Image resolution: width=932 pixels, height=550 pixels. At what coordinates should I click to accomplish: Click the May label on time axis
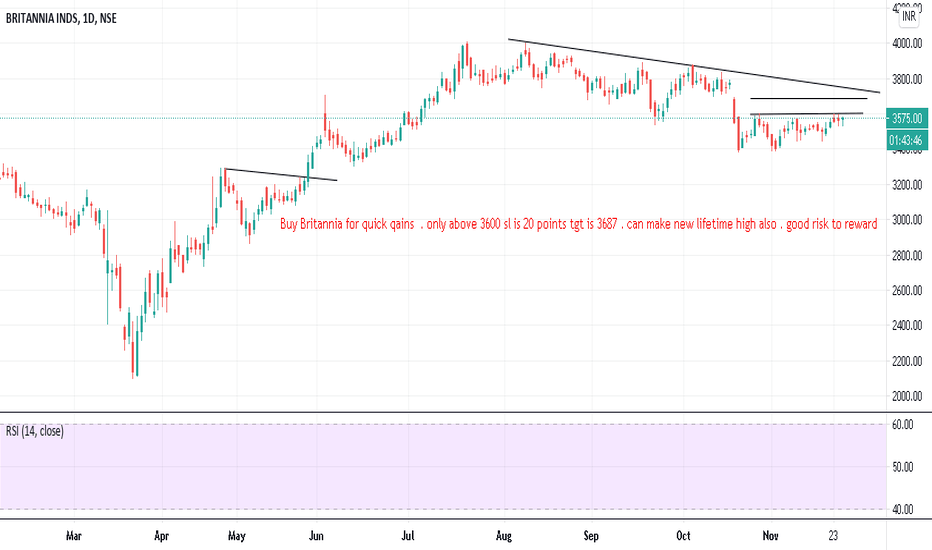(x=237, y=536)
